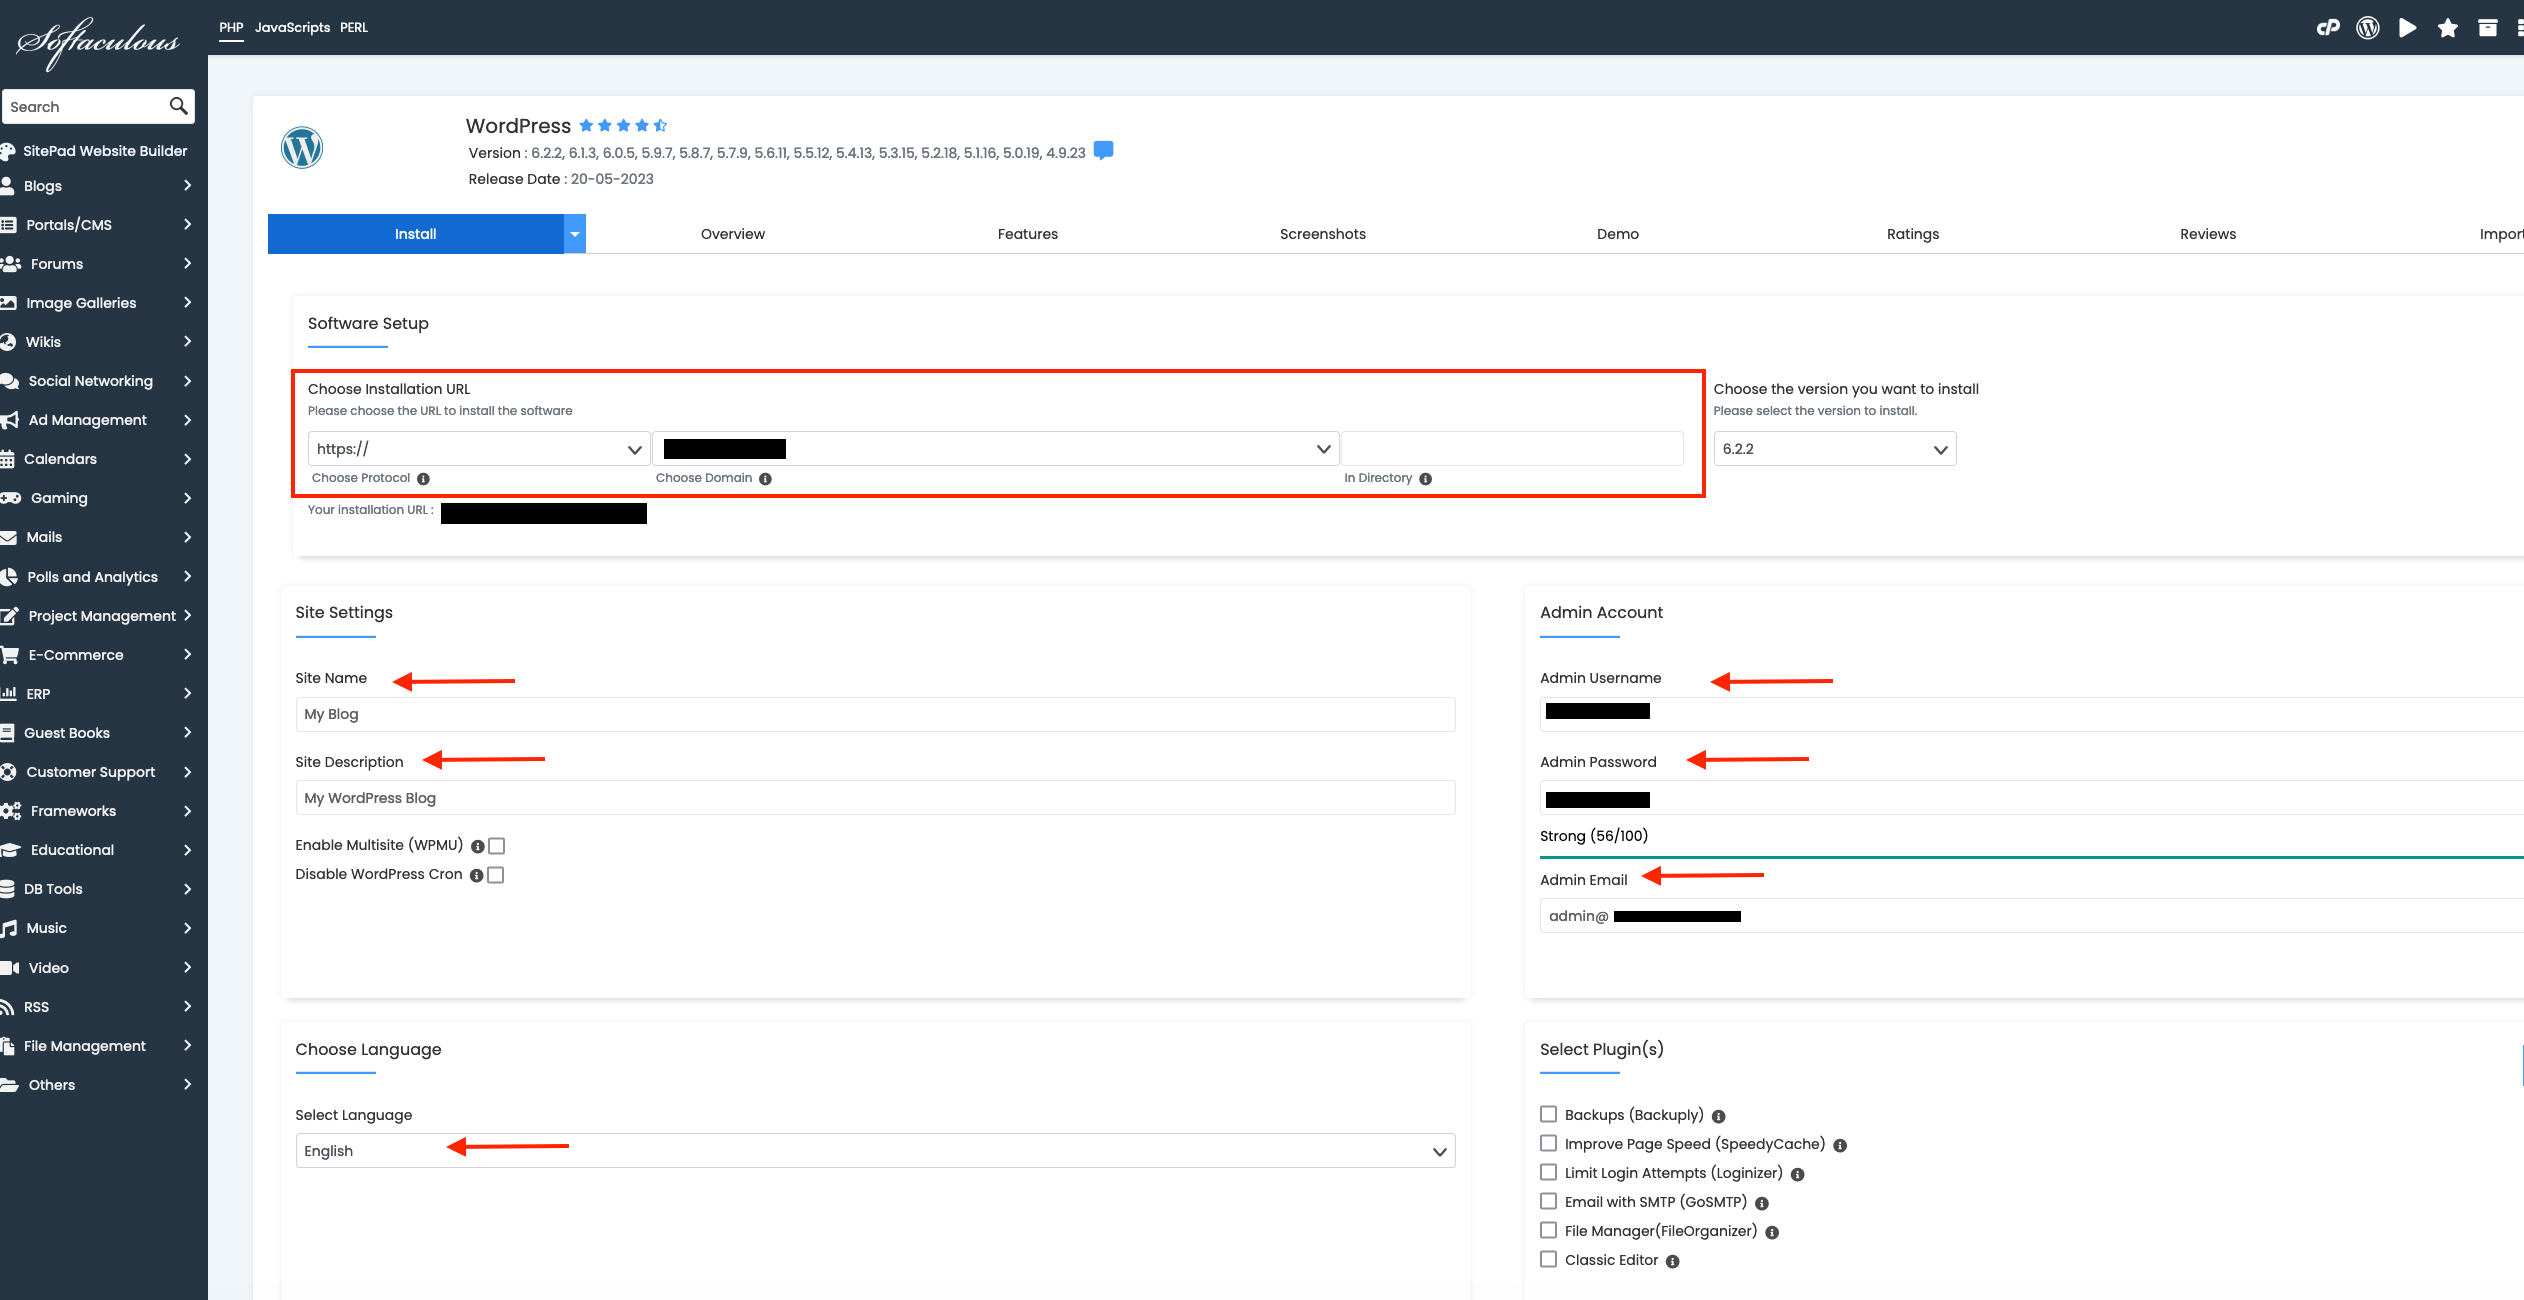
Task: Click the WordPress star rating
Action: [x=623, y=125]
